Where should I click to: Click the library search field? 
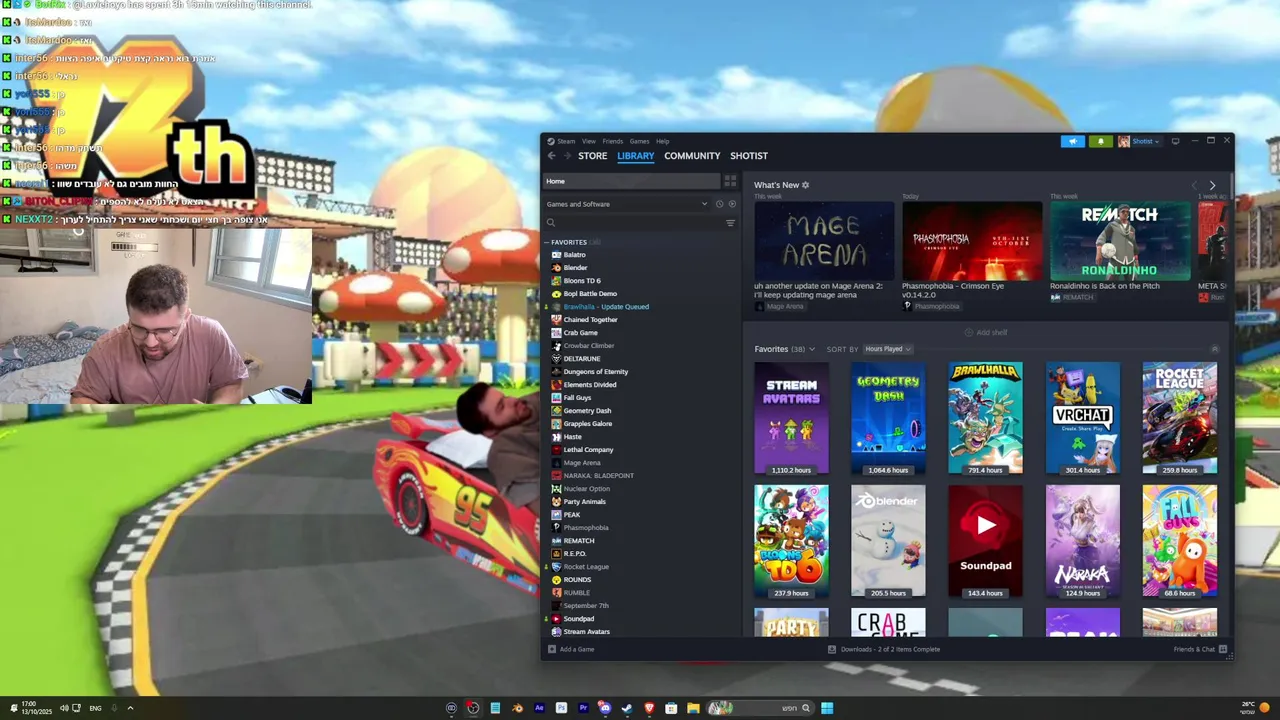click(632, 223)
